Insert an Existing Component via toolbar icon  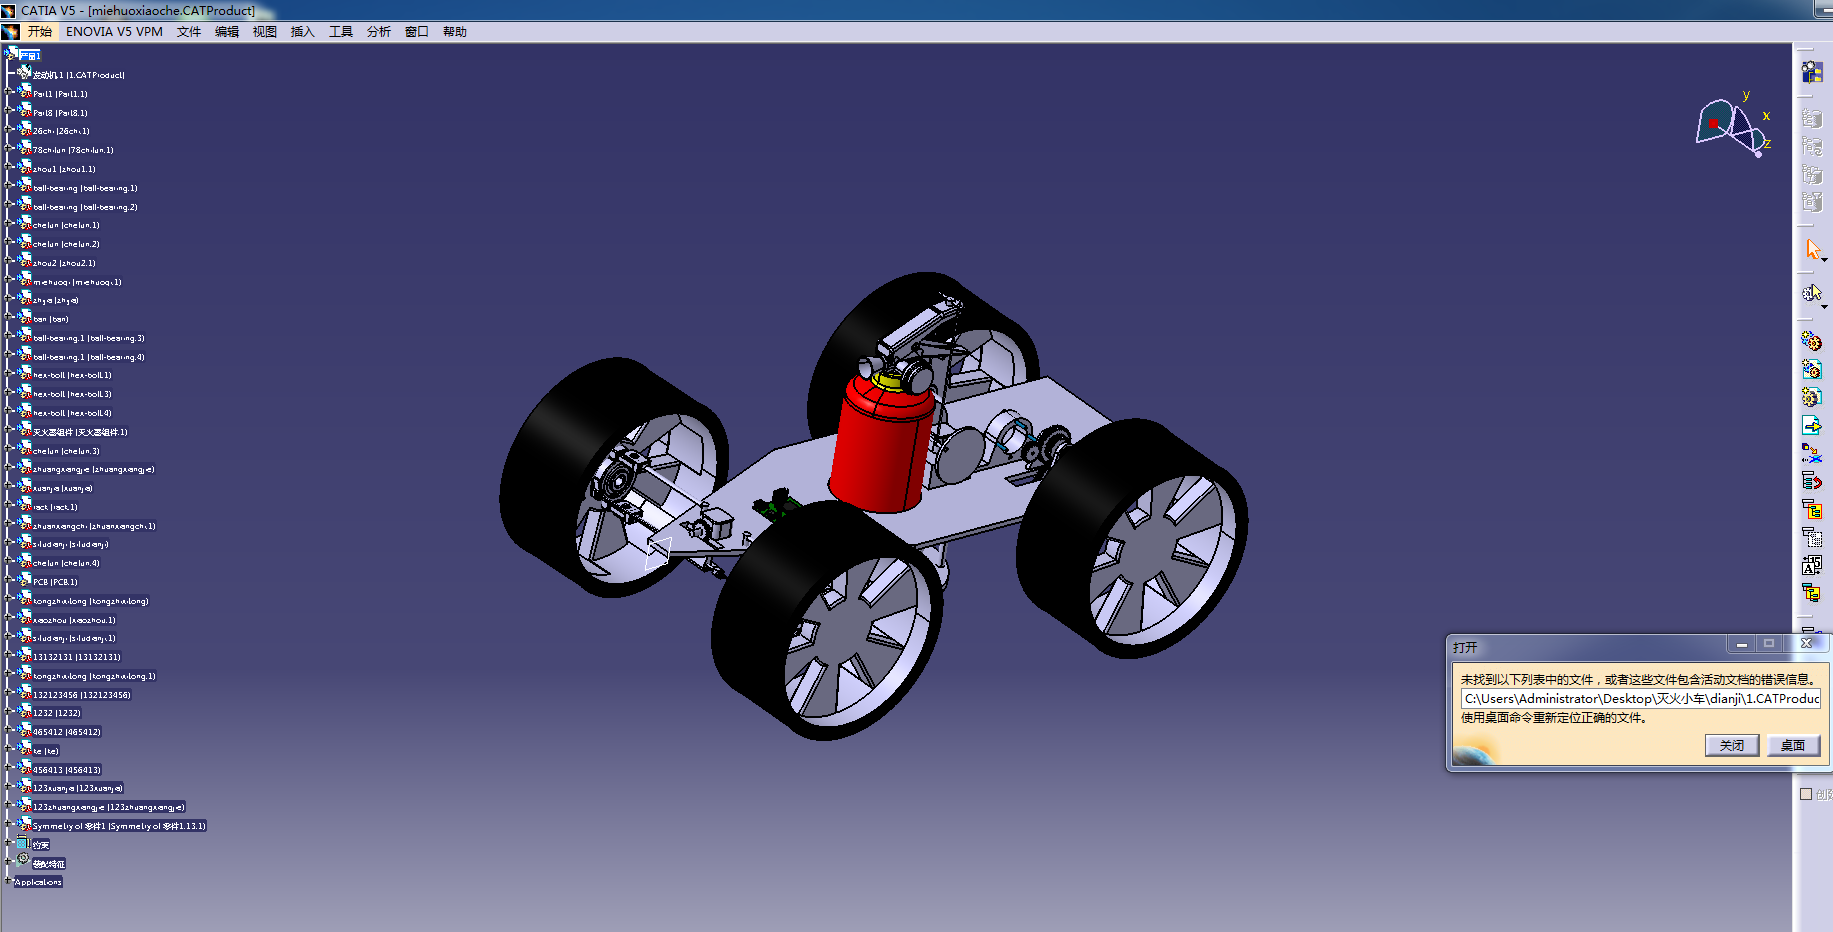tap(1812, 425)
